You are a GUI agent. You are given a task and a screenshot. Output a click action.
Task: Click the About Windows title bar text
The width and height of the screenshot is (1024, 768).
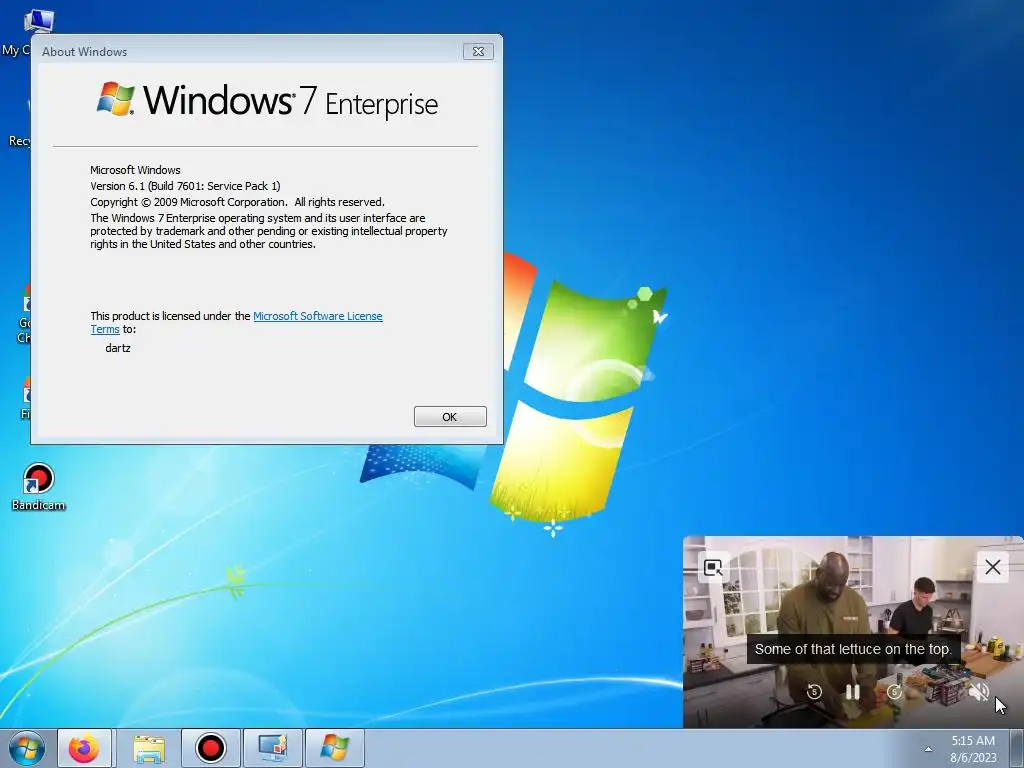[x=84, y=52]
